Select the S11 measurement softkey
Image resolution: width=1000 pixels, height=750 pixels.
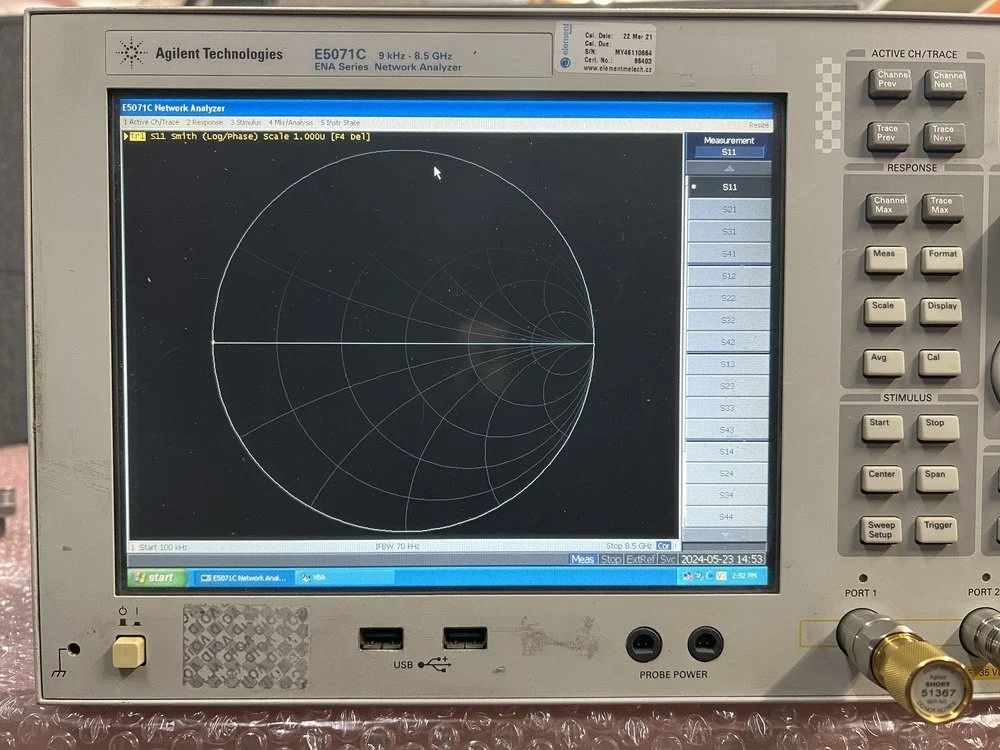pos(729,187)
